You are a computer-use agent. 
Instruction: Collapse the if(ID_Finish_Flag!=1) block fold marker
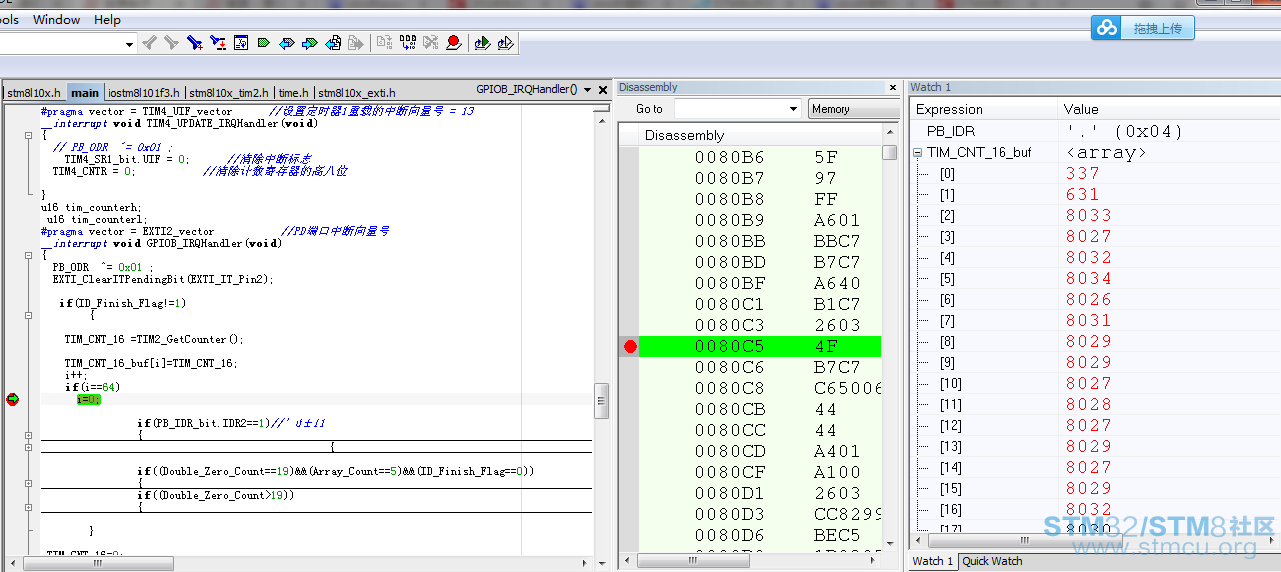29,315
